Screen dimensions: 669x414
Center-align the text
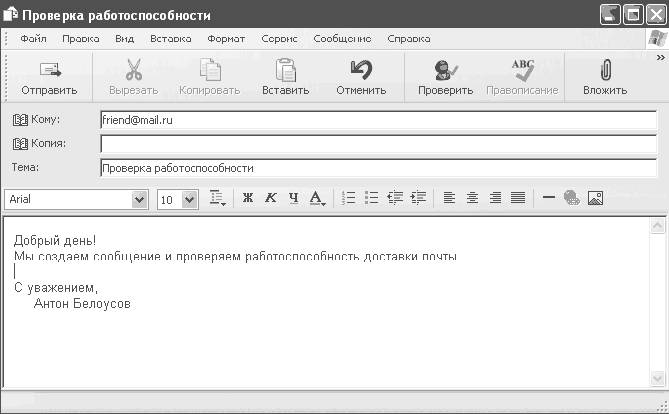tap(472, 198)
